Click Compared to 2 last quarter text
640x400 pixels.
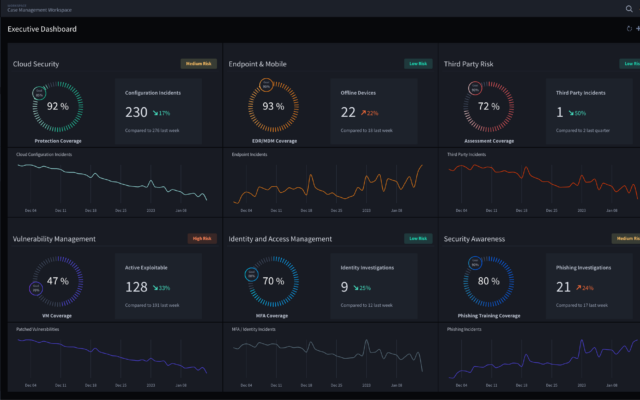[583, 131]
